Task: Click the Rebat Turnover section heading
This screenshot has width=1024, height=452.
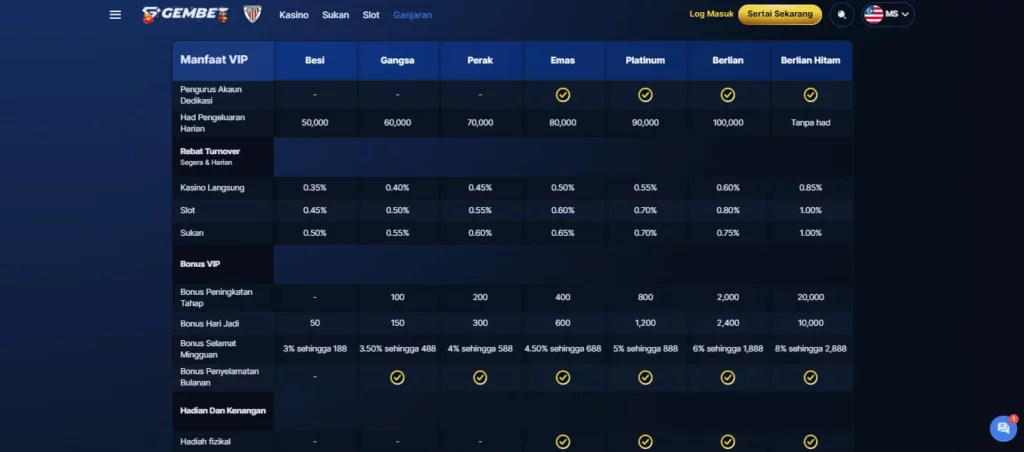Action: click(210, 151)
